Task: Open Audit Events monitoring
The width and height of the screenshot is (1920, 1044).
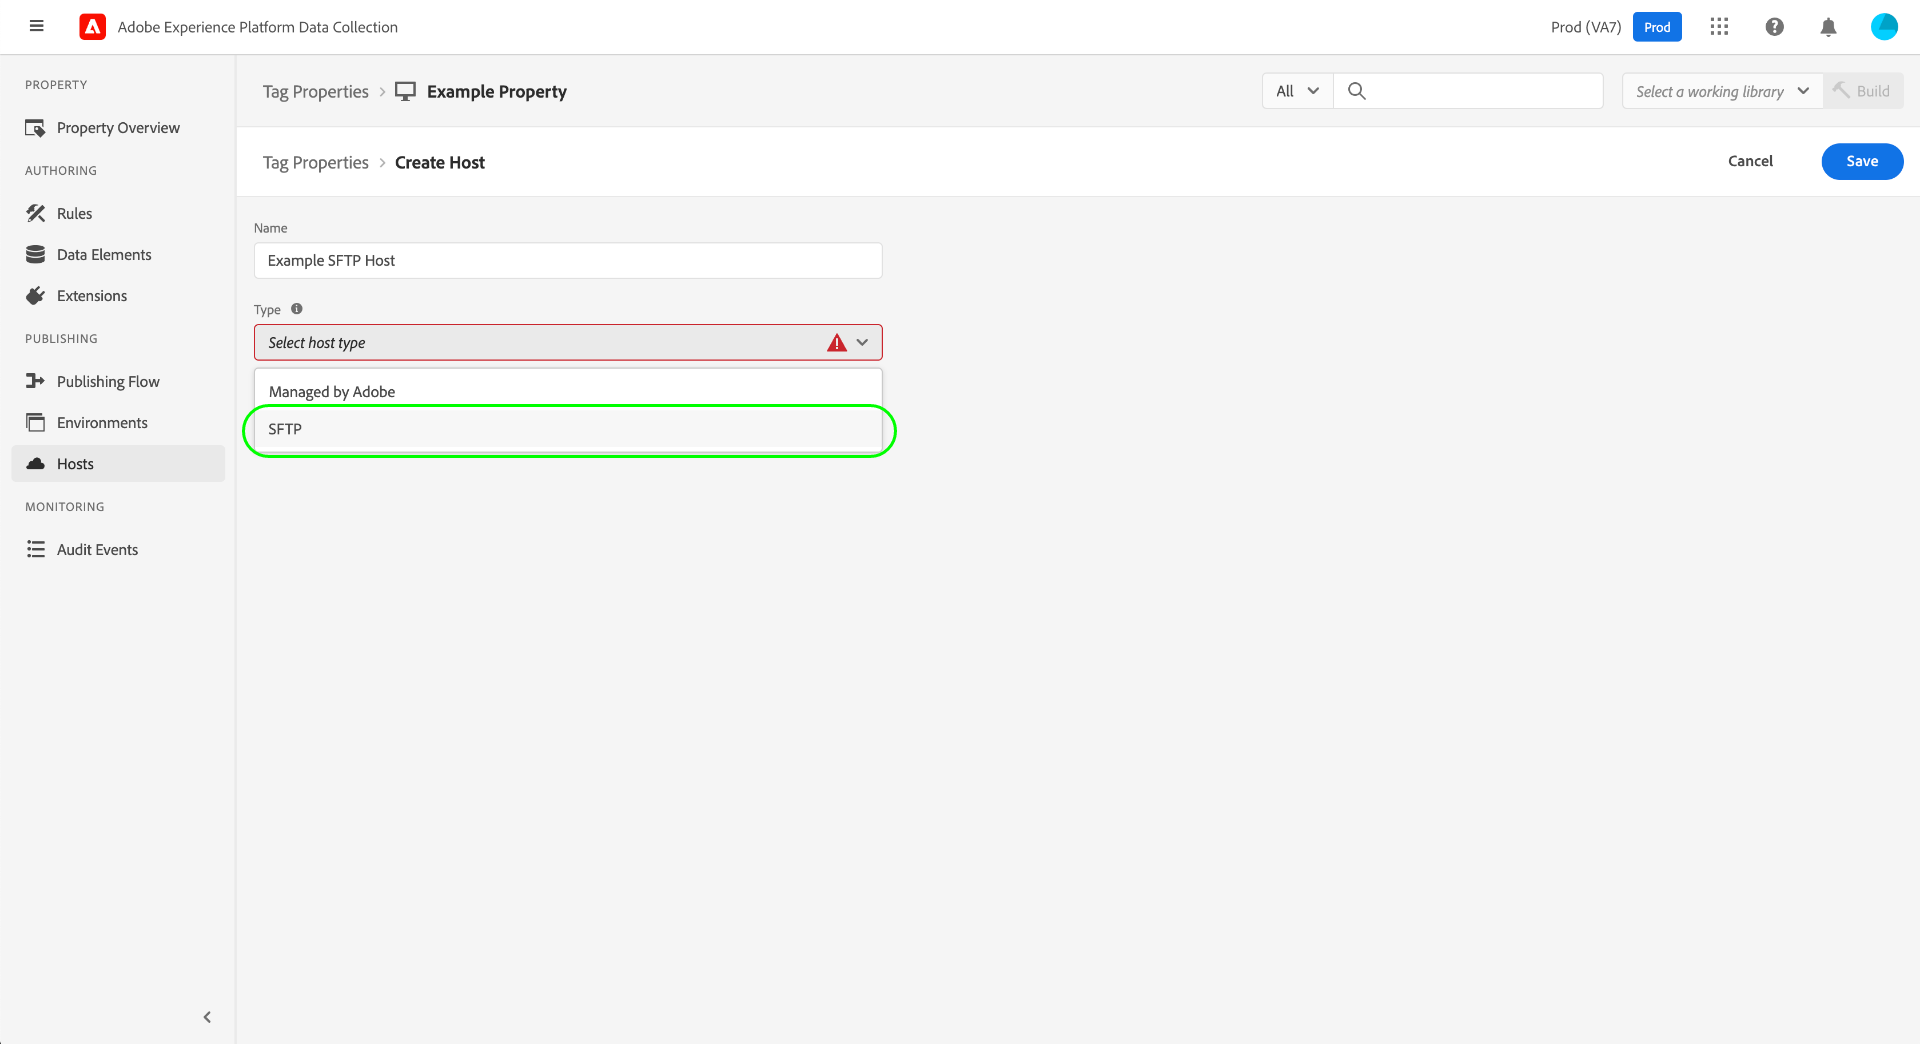Action: point(36,549)
